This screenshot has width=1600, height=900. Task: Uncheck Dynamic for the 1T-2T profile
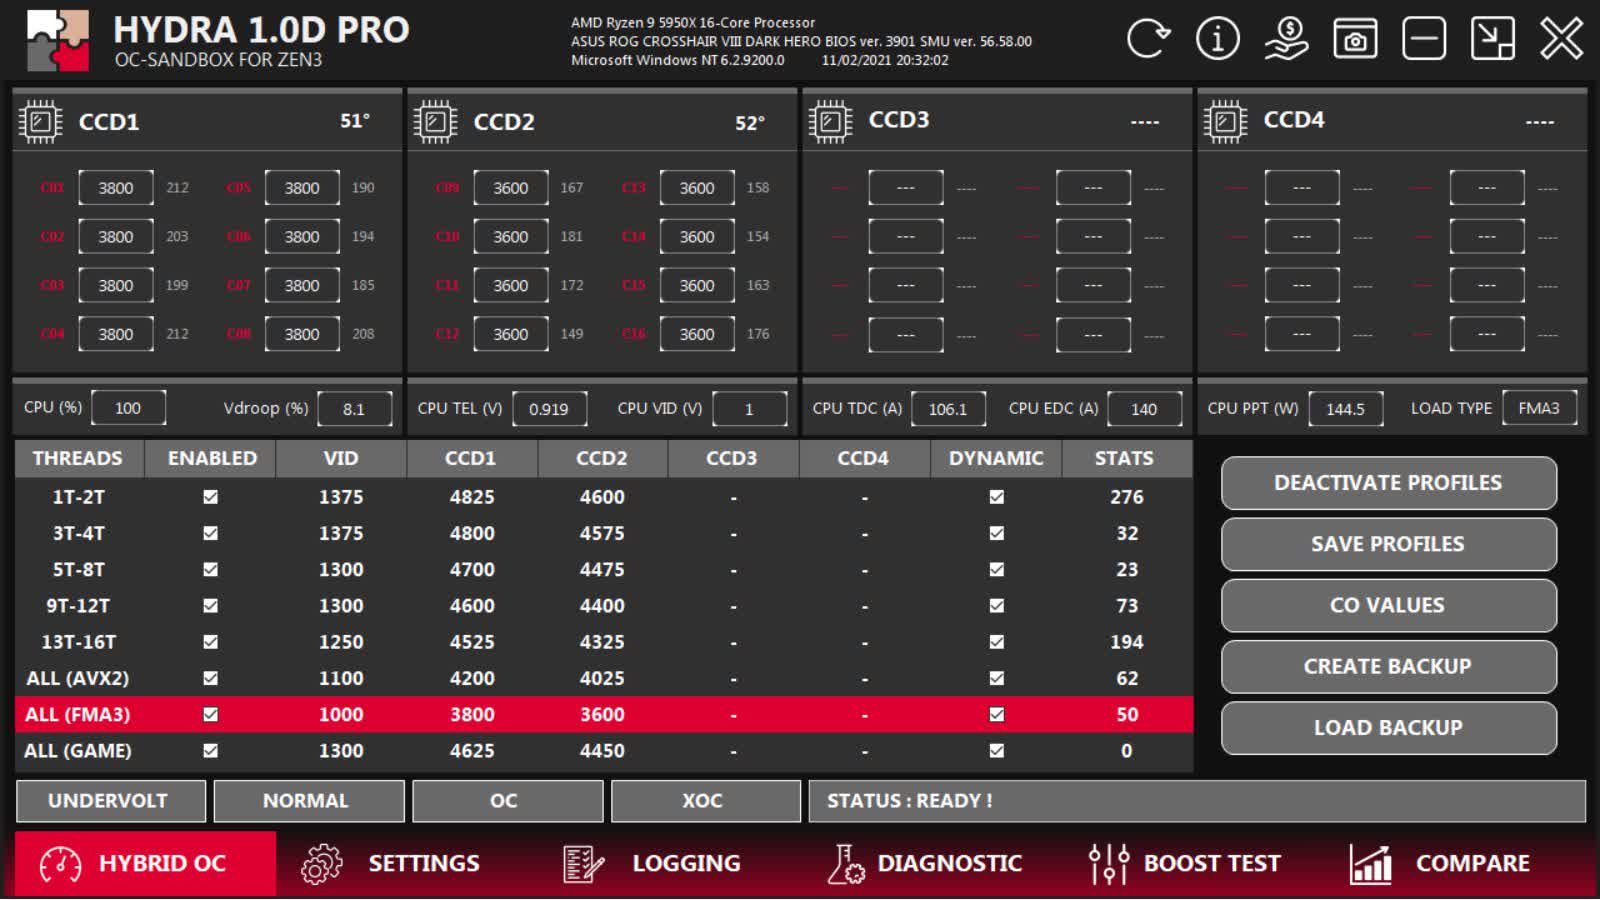click(994, 497)
